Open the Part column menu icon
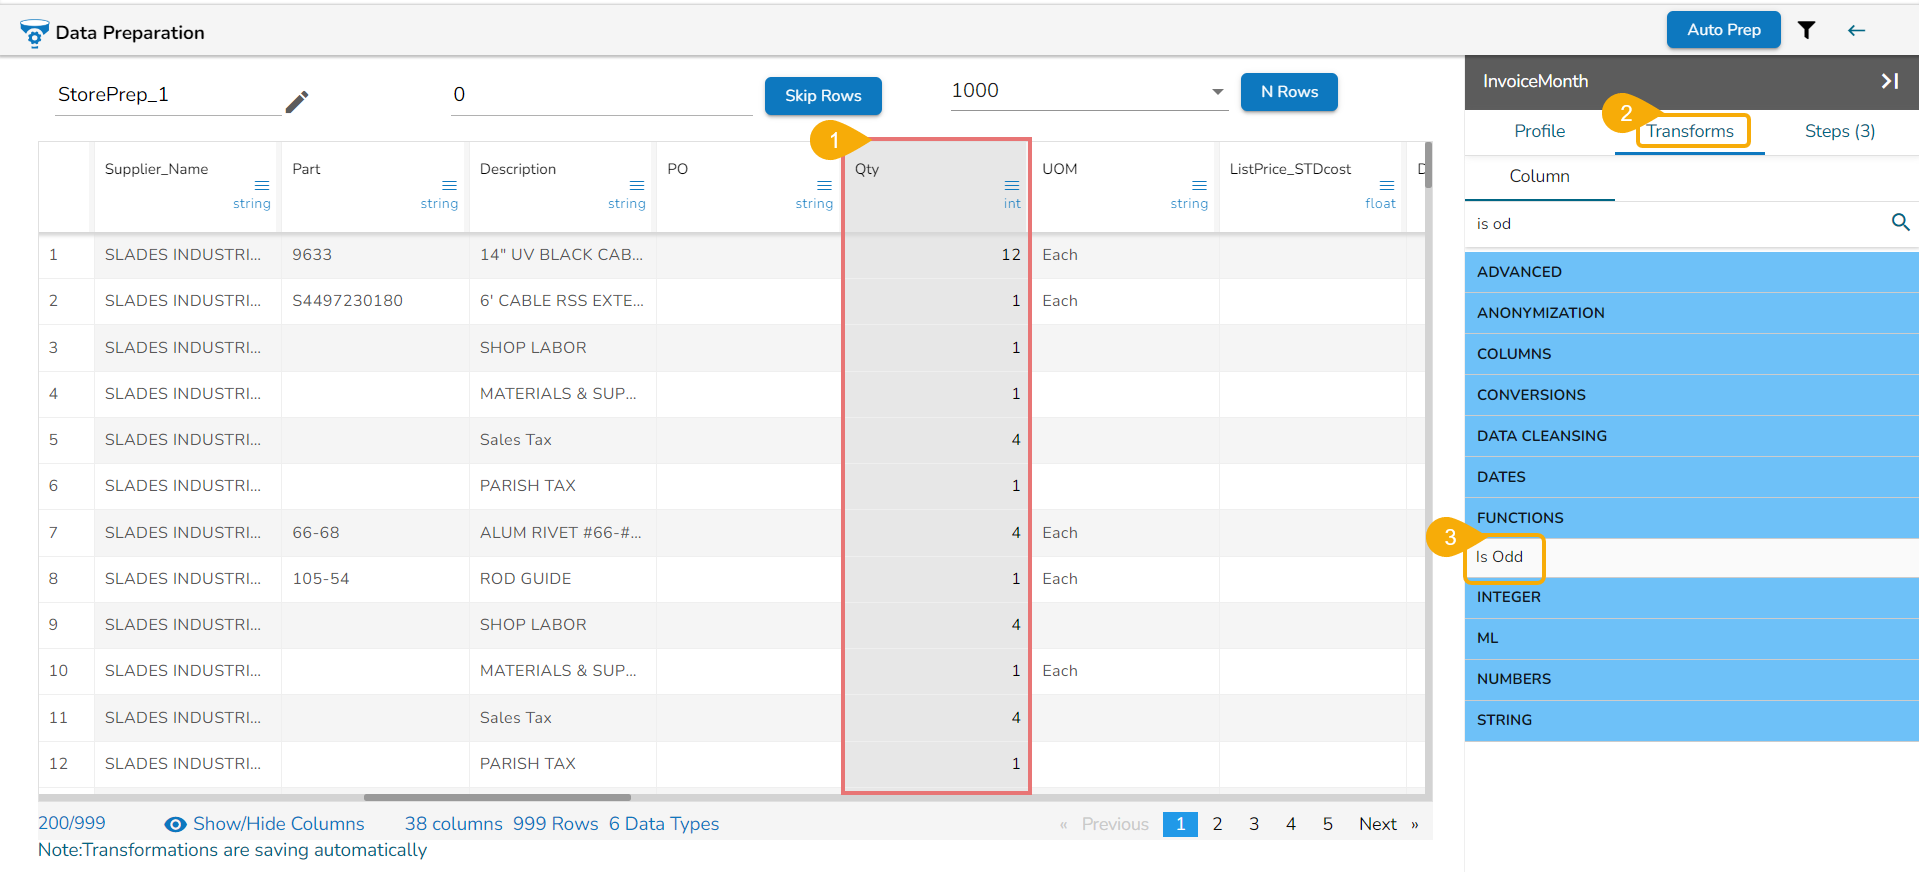Viewport: 1919px width, 873px height. (x=449, y=185)
